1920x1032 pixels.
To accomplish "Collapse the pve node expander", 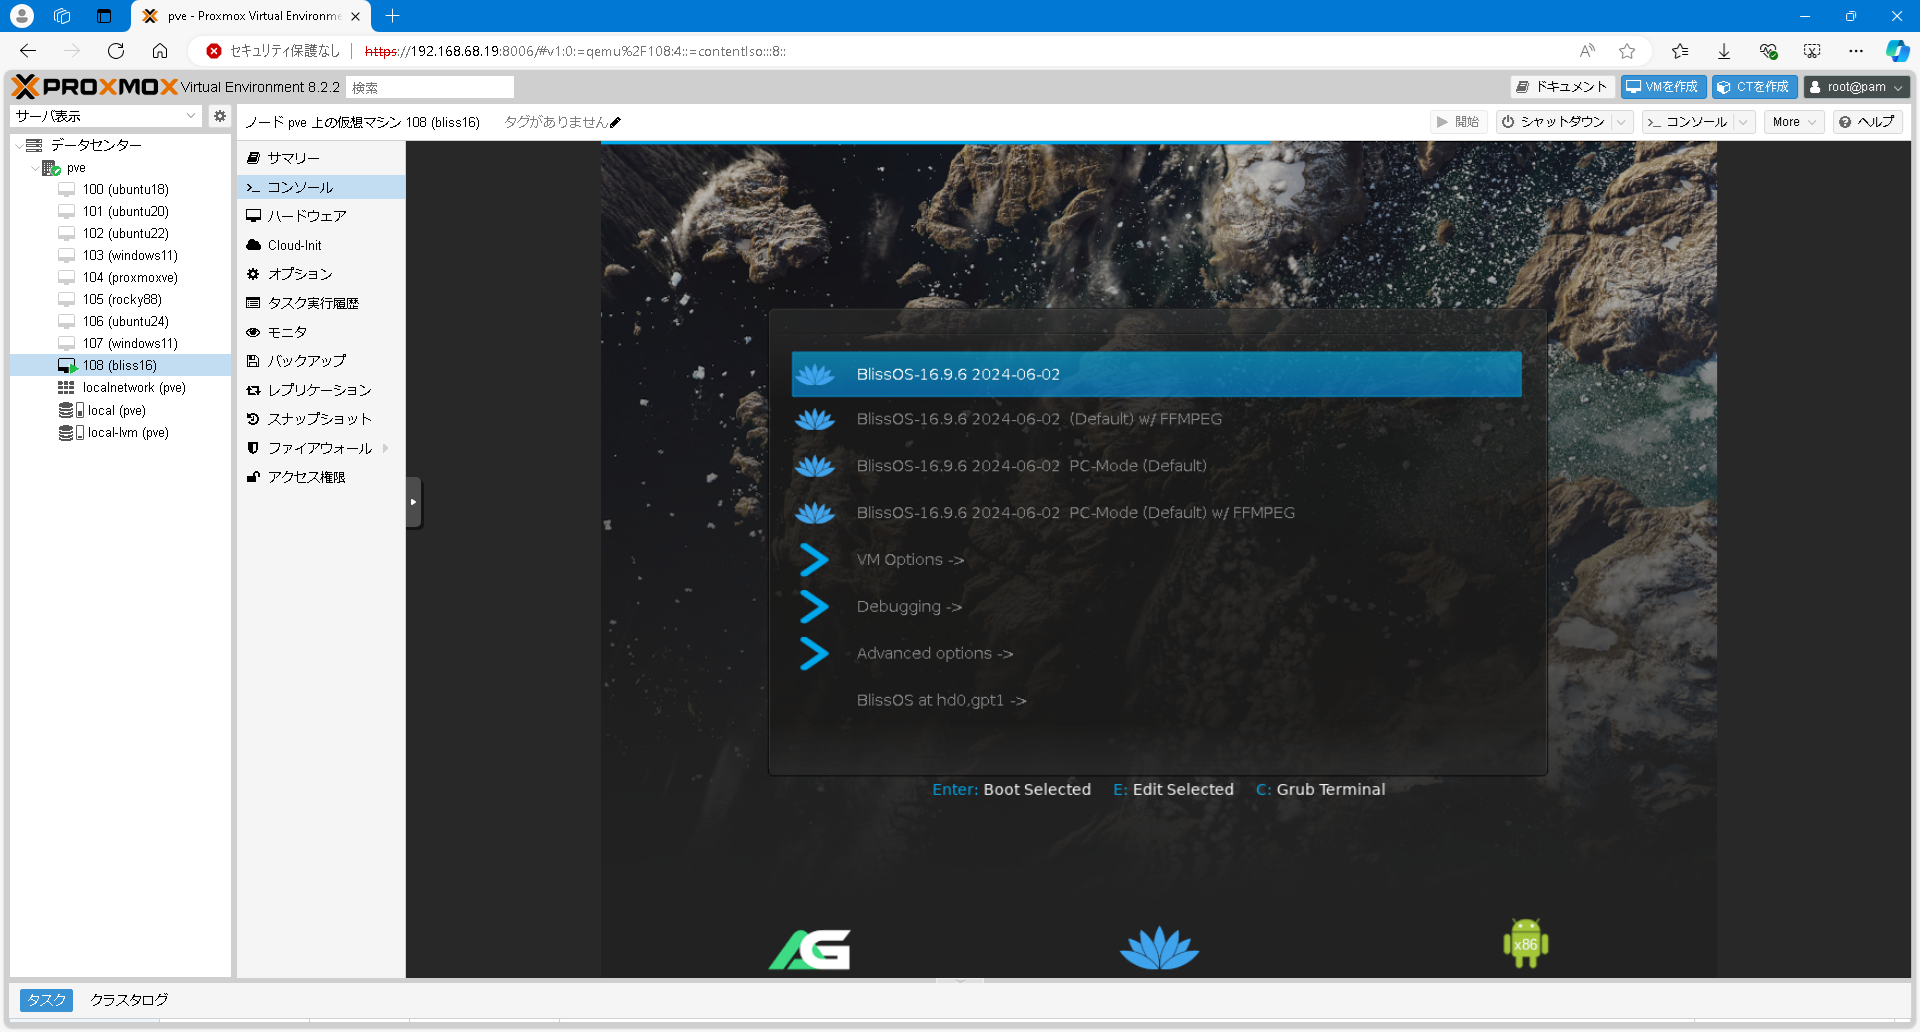I will tap(34, 167).
